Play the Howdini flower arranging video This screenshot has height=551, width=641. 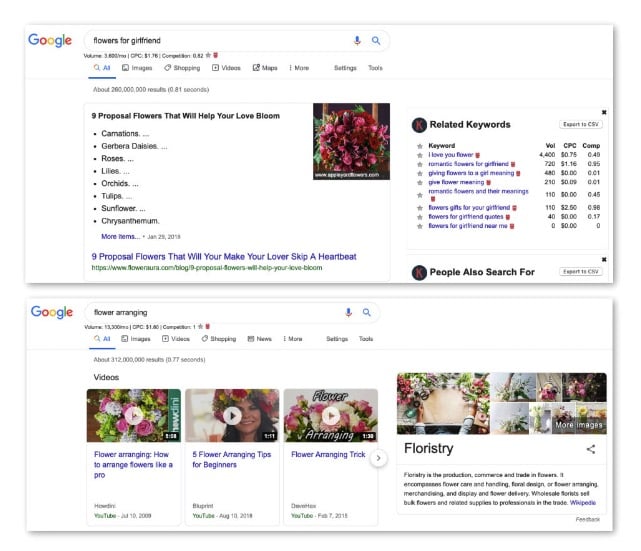tap(134, 415)
